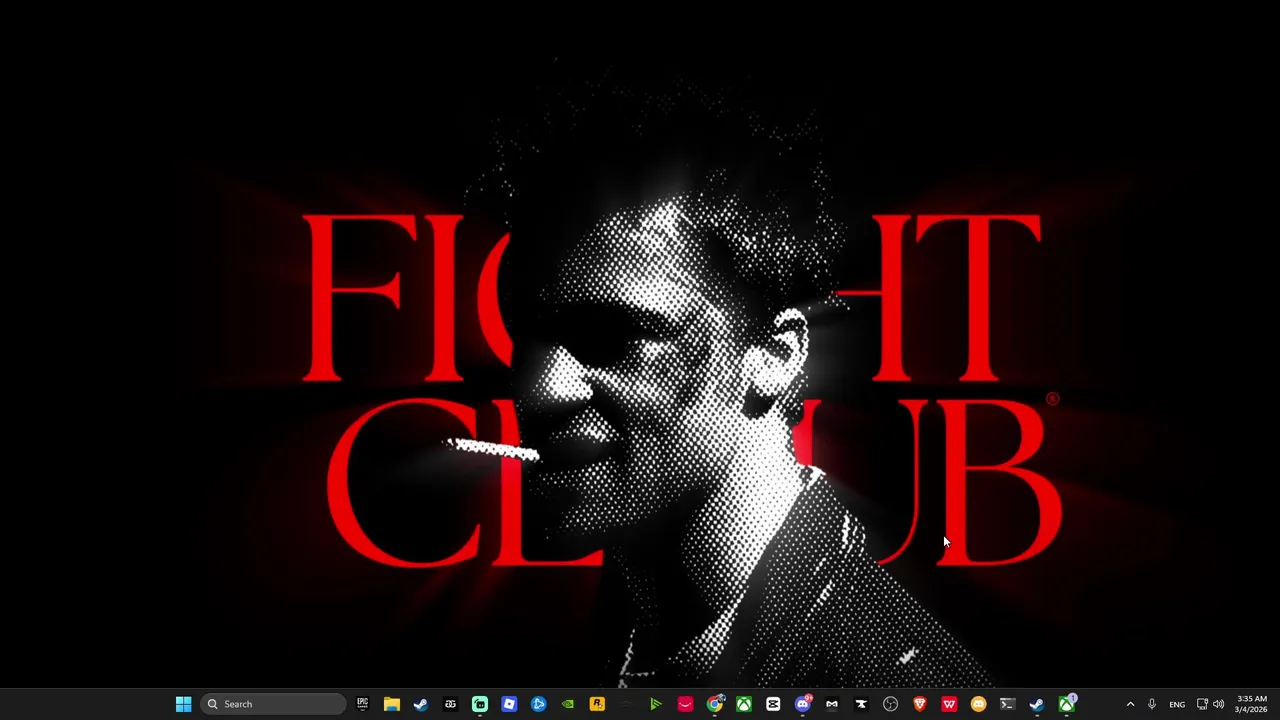The height and width of the screenshot is (720, 1280).
Task: Open the mint green rounded taskbar icon
Action: click(x=480, y=704)
